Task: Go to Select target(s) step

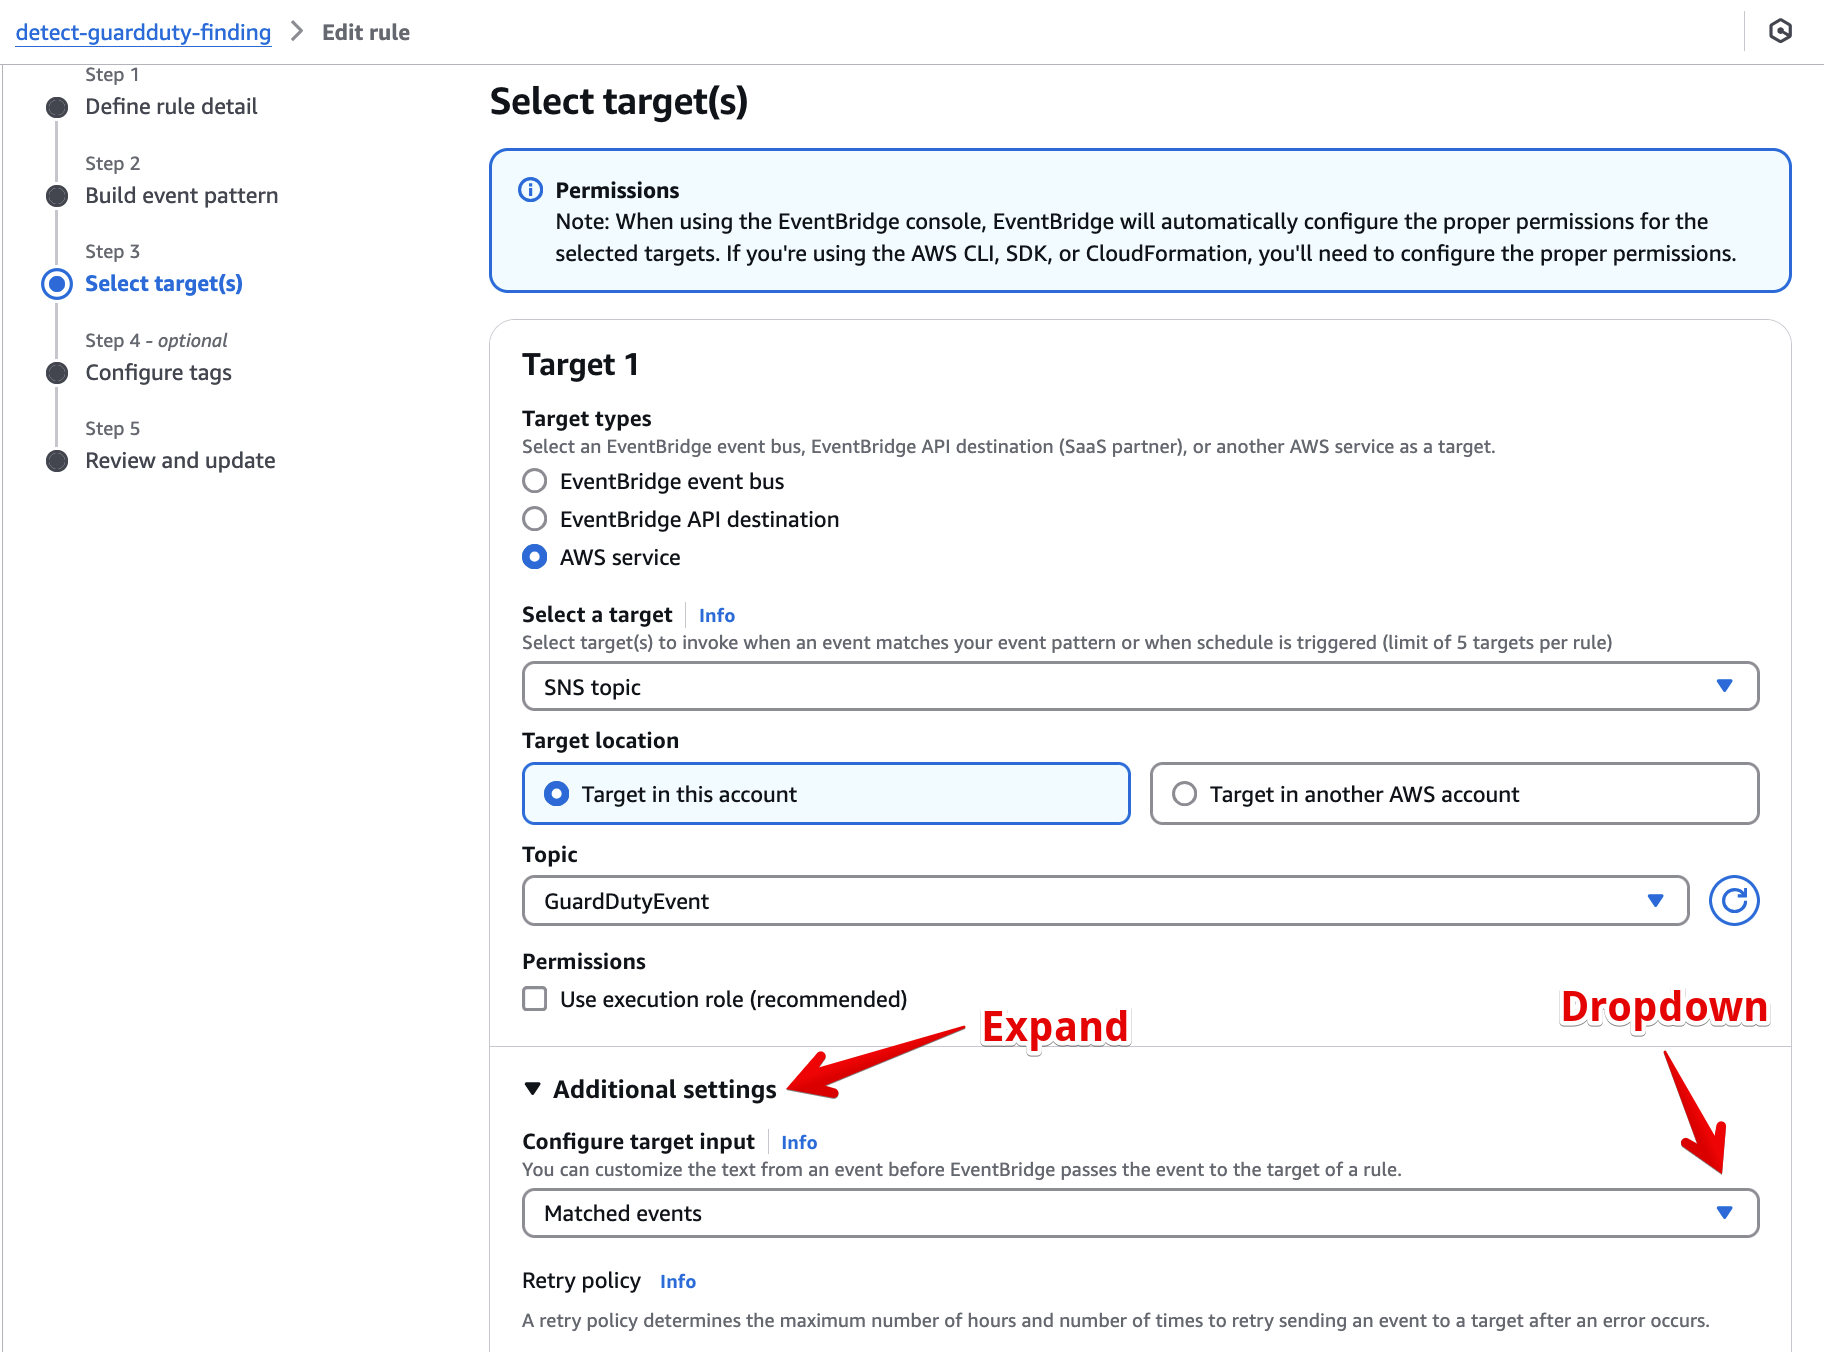Action: point(164,284)
